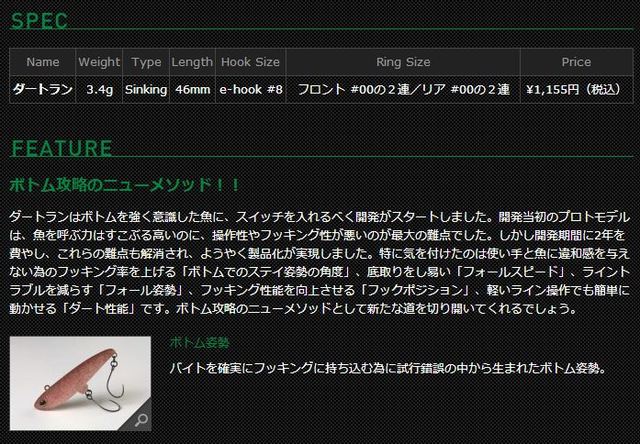
Task: Select the Hook Size column header
Action: tap(251, 62)
